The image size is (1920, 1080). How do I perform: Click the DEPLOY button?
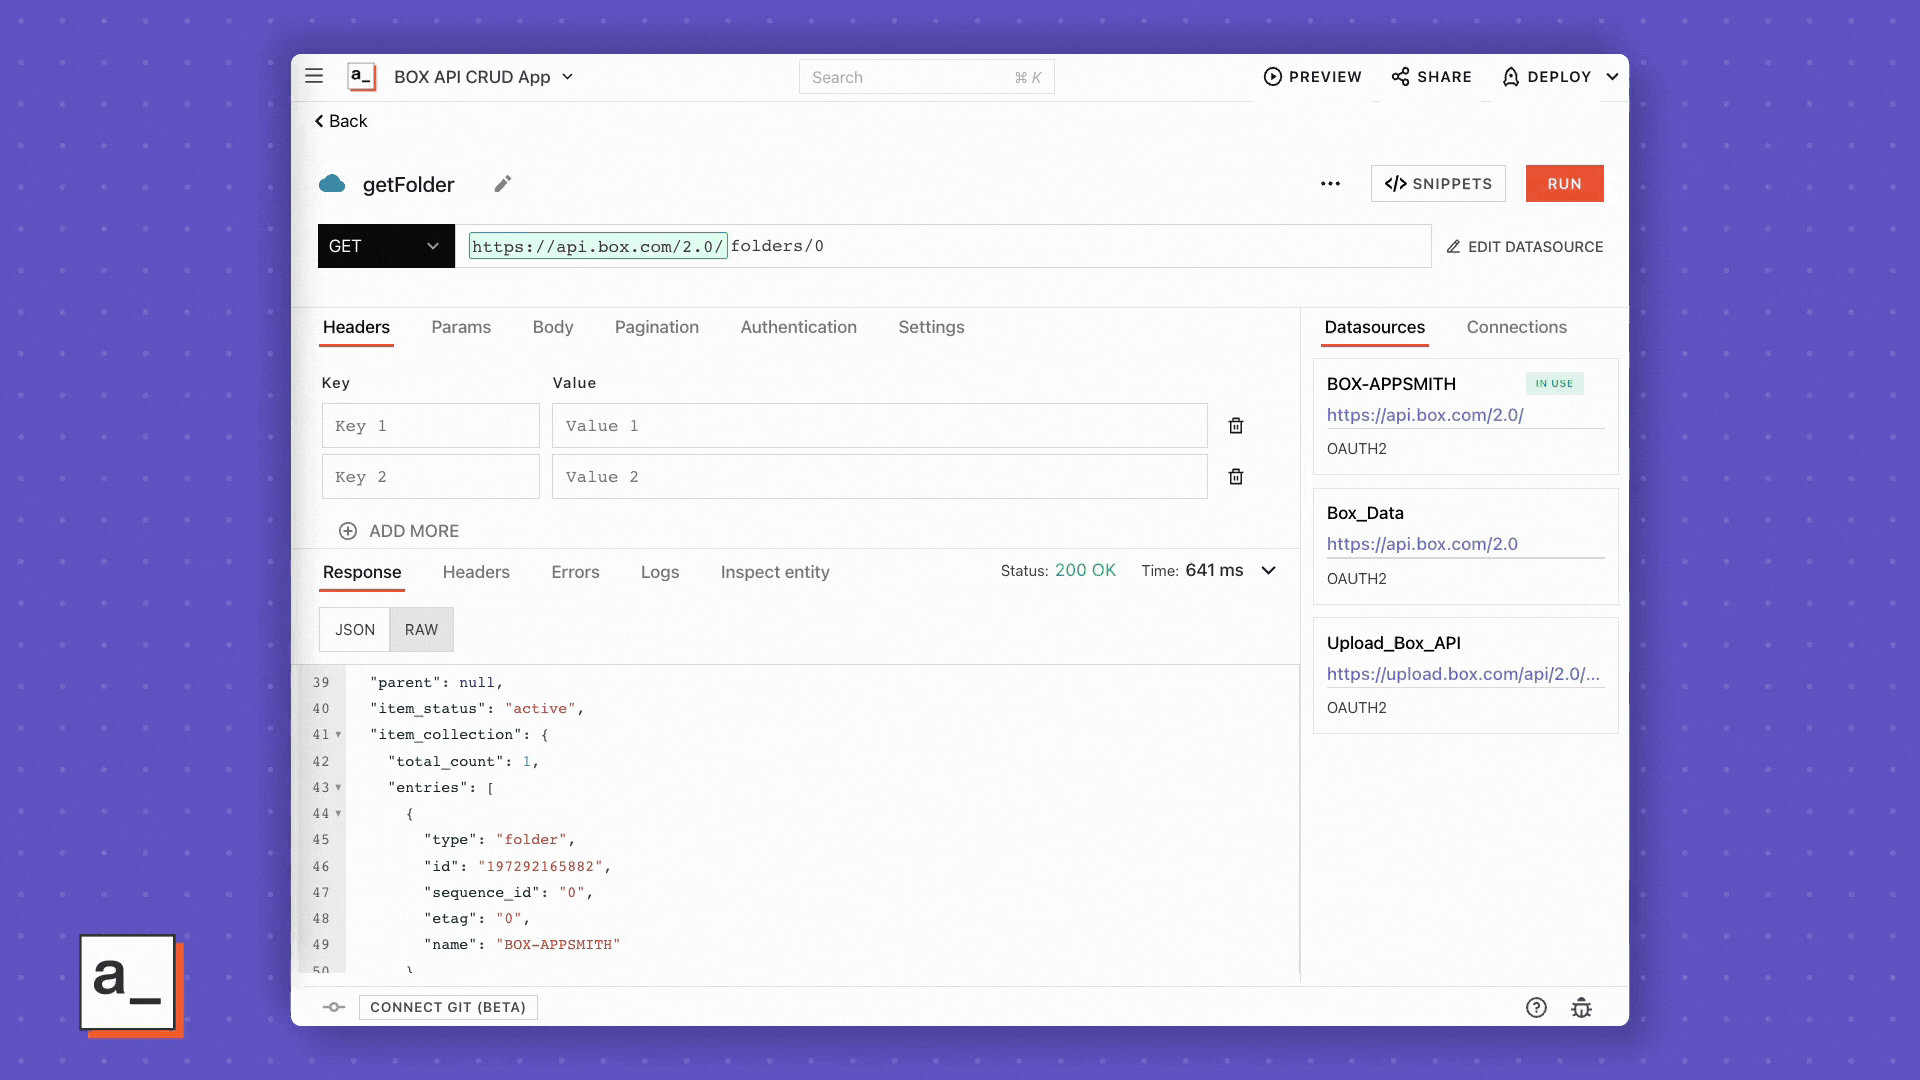pyautogui.click(x=1546, y=77)
